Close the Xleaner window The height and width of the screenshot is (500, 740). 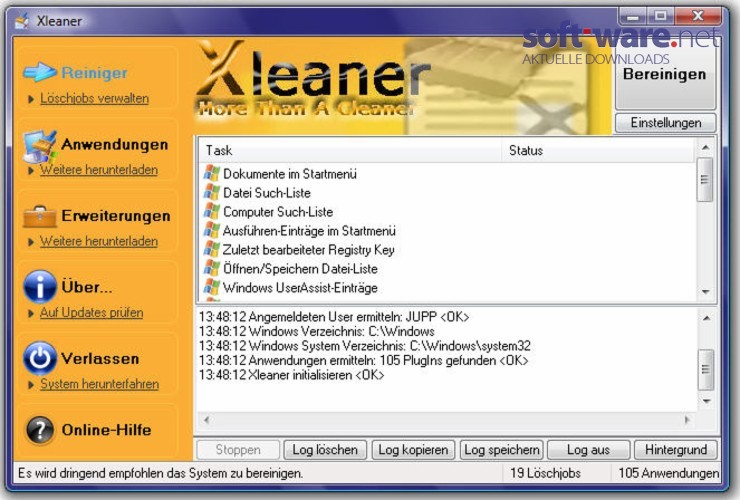point(698,17)
